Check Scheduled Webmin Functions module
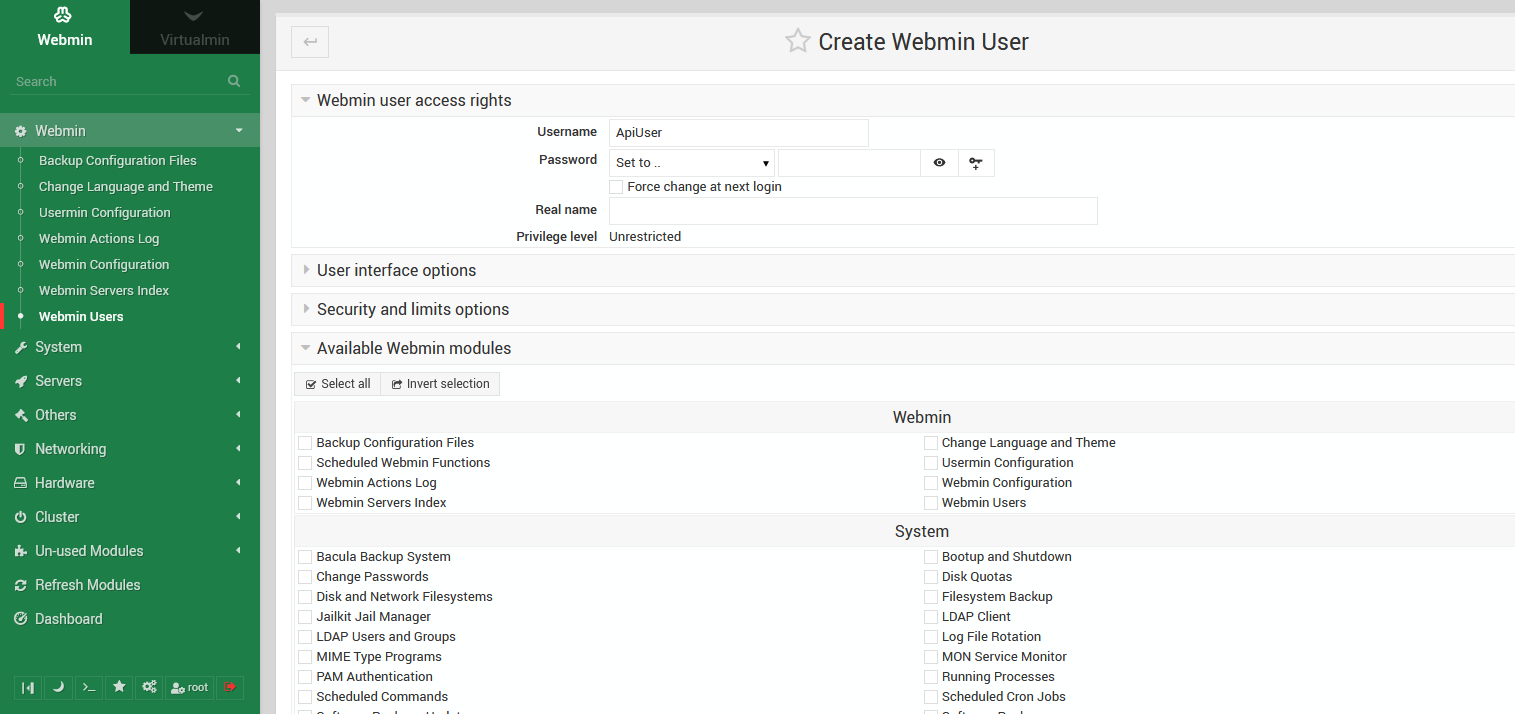 coord(305,463)
